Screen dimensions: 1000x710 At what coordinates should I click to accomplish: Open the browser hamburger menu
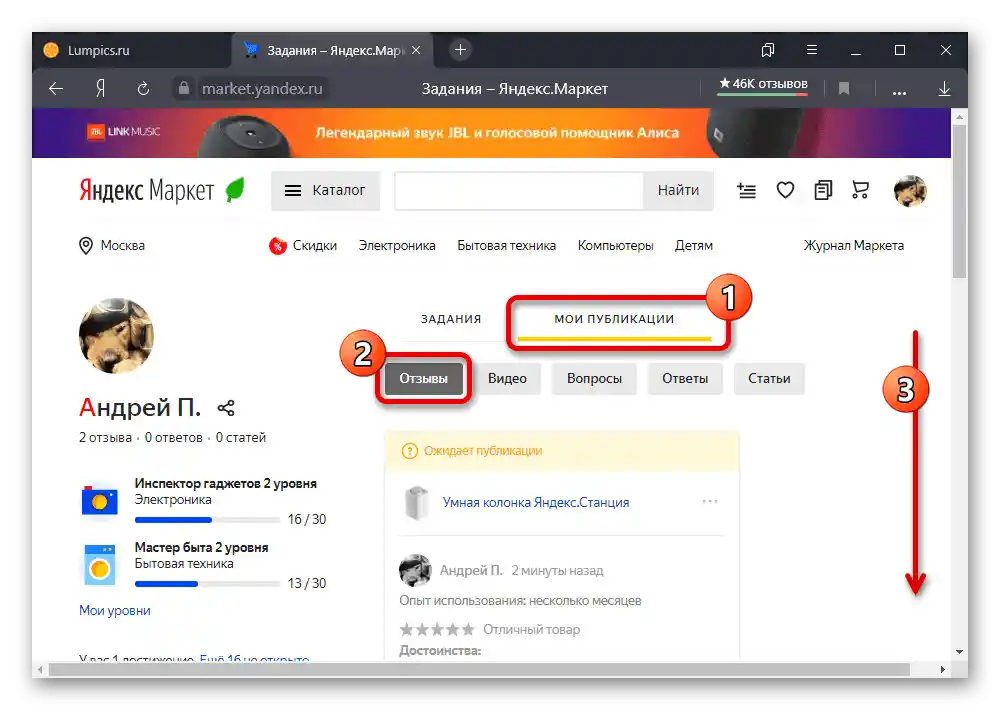point(812,50)
